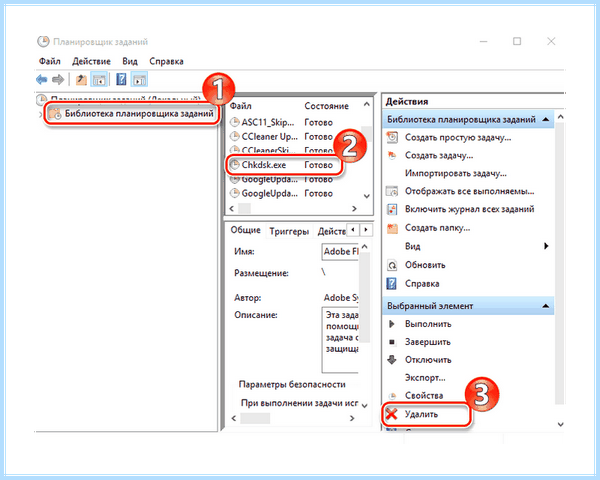Click the Task Scheduler title bar icon
Image resolution: width=600 pixels, height=480 pixels.
43,41
